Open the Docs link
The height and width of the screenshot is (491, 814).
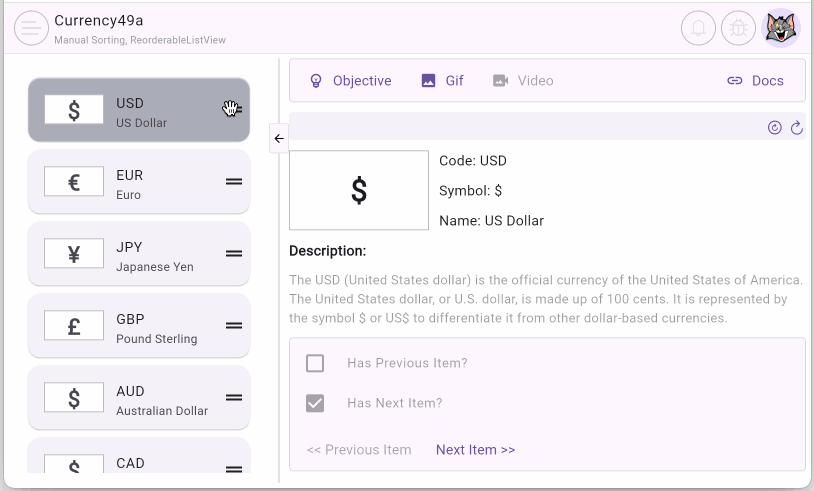click(755, 81)
